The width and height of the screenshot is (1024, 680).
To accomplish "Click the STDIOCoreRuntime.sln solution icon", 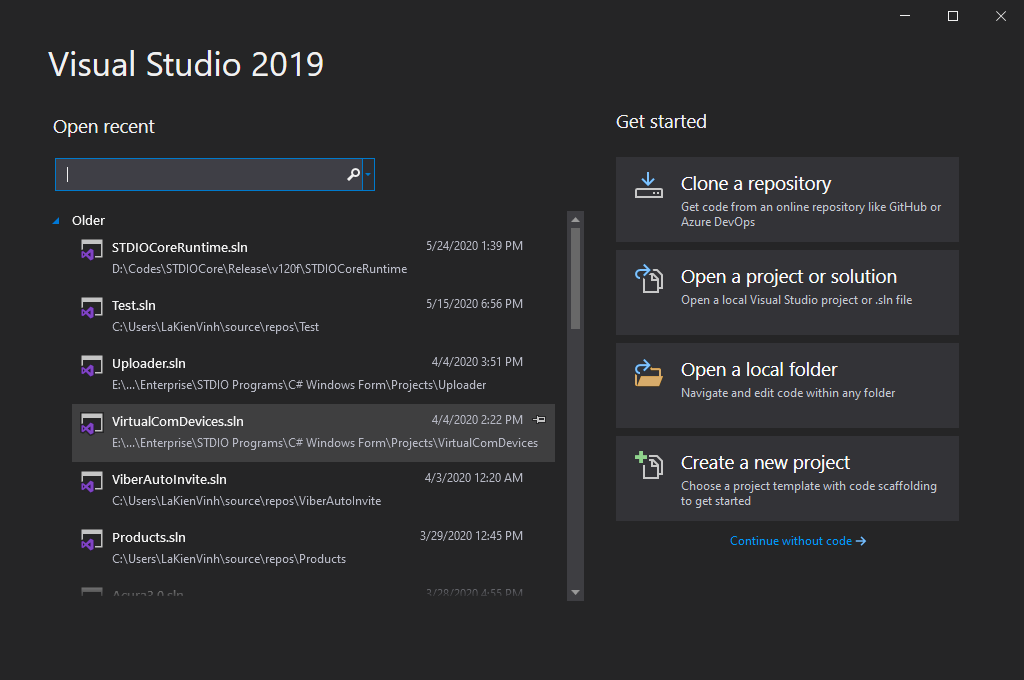I will [x=91, y=250].
